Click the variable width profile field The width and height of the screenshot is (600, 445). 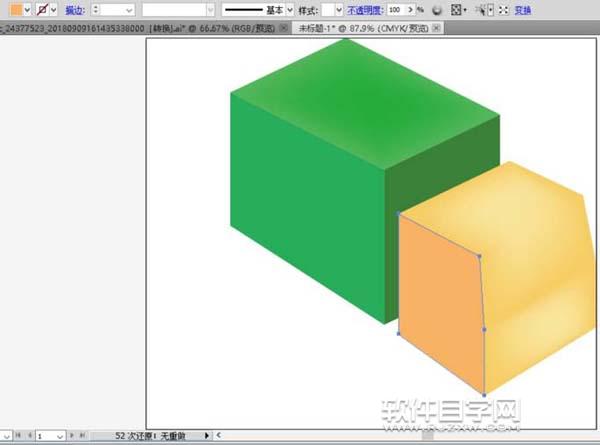pos(174,10)
